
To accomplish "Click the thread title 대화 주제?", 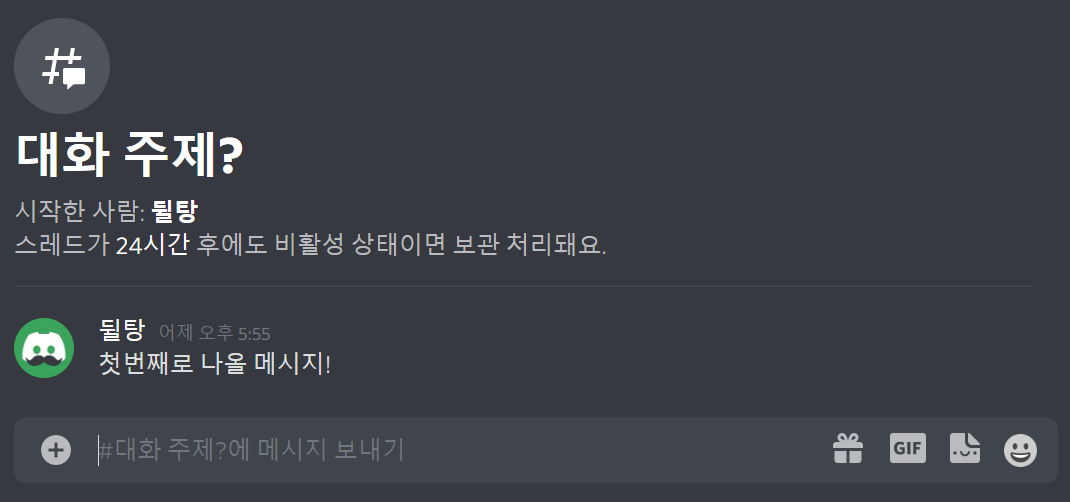I will [129, 156].
